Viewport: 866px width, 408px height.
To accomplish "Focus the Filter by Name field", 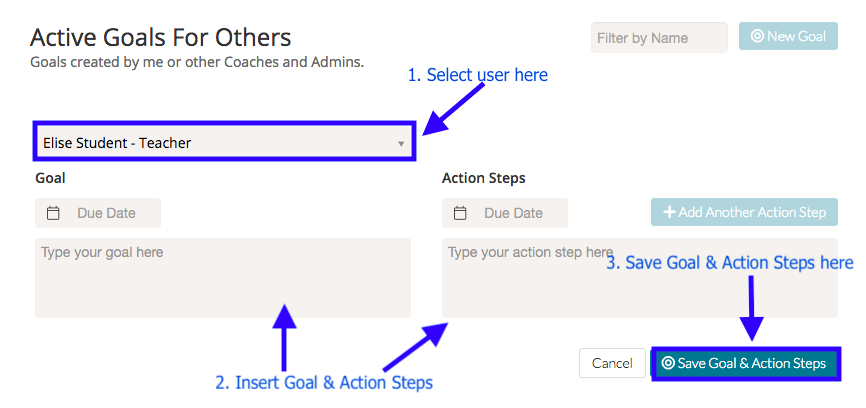I will point(658,38).
